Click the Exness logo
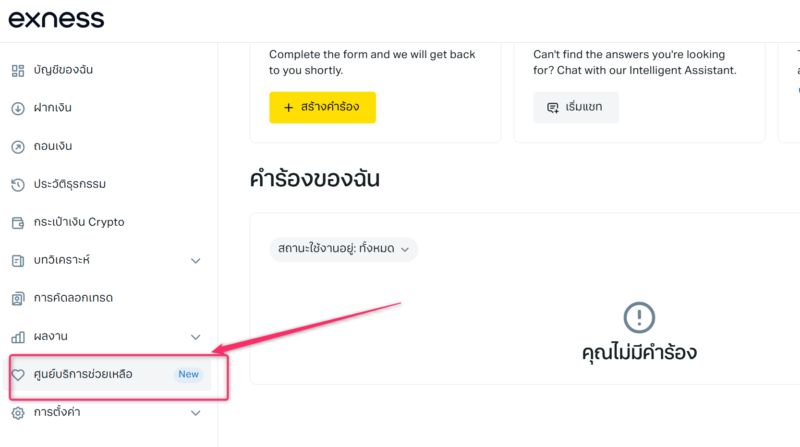 [56, 19]
